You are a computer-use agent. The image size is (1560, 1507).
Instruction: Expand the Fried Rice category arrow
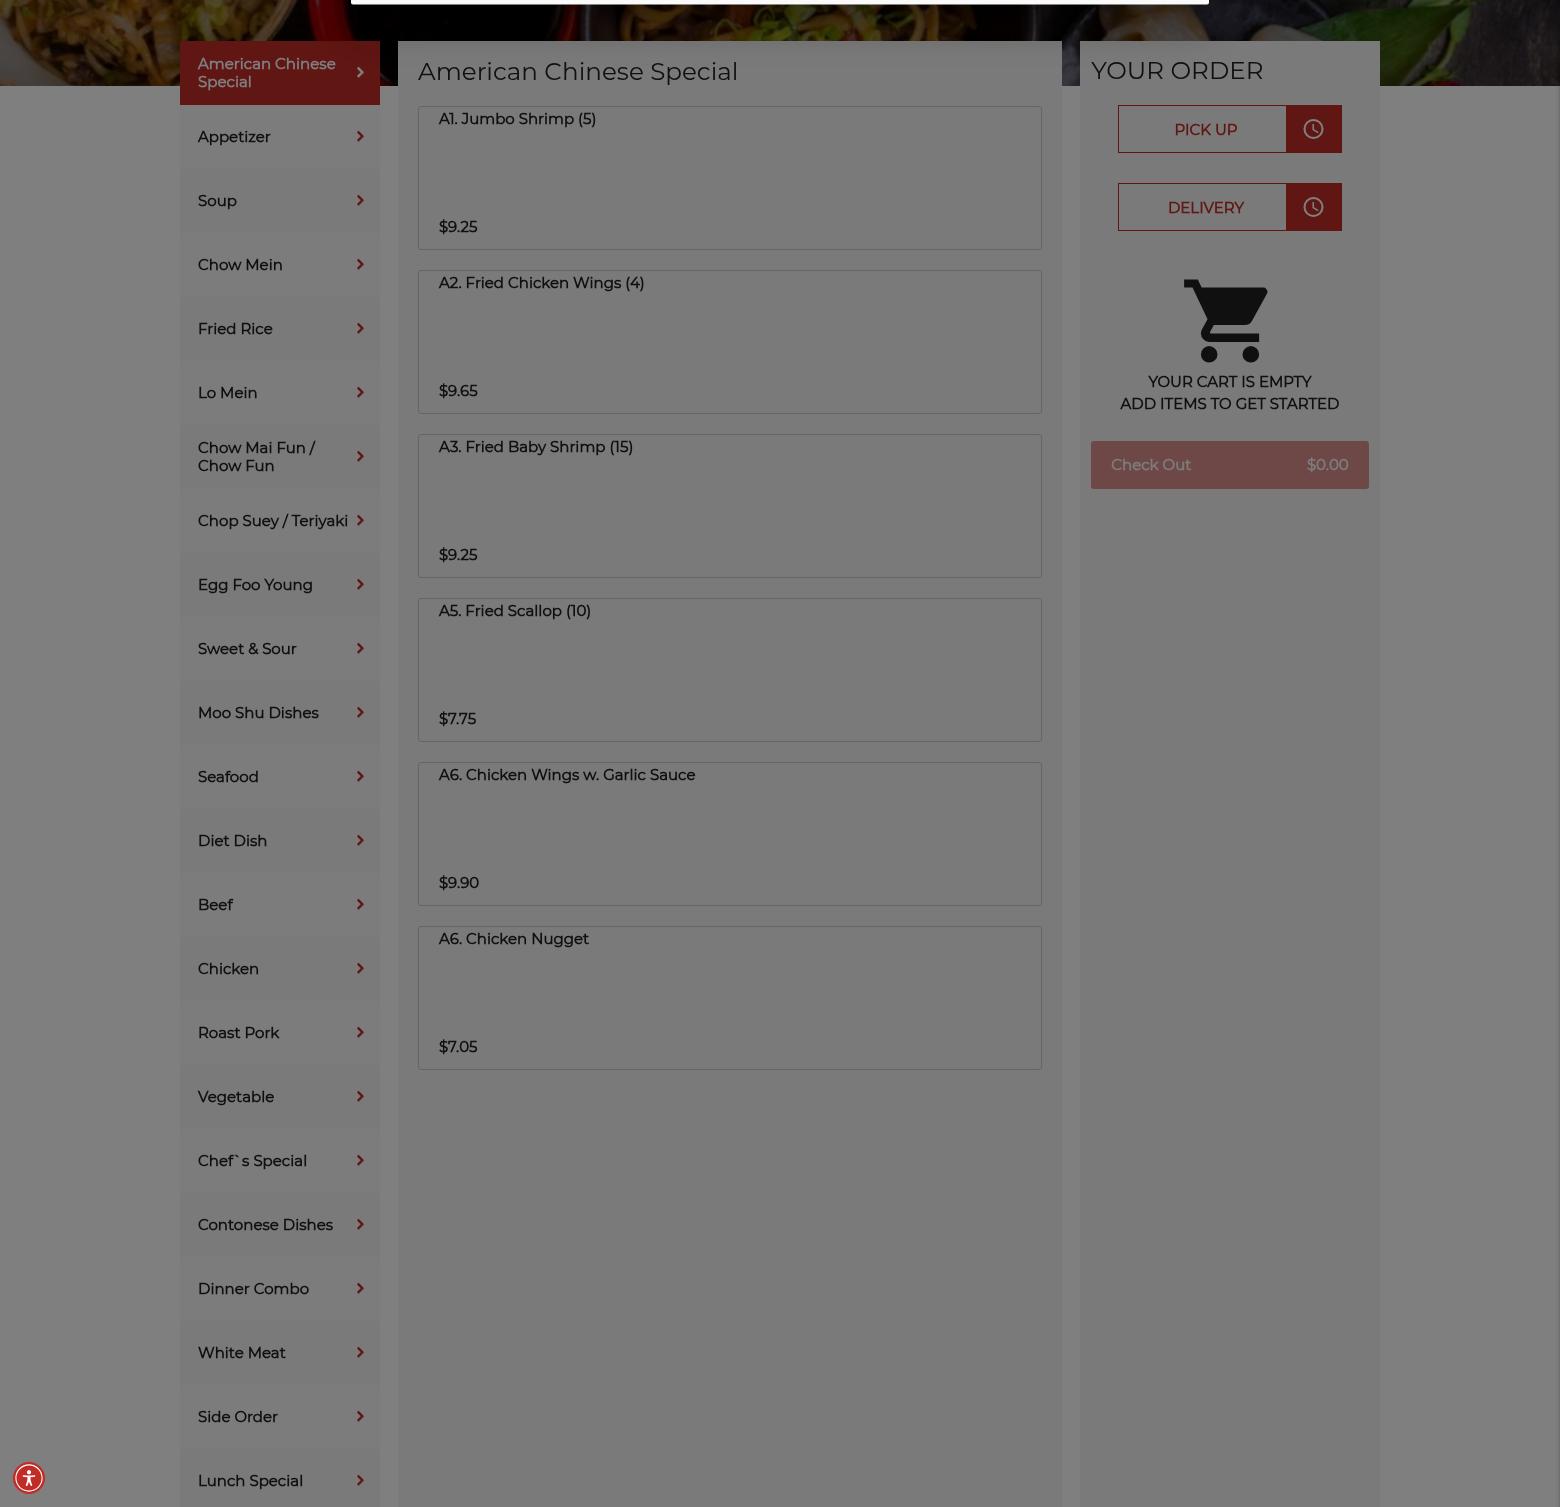[360, 328]
